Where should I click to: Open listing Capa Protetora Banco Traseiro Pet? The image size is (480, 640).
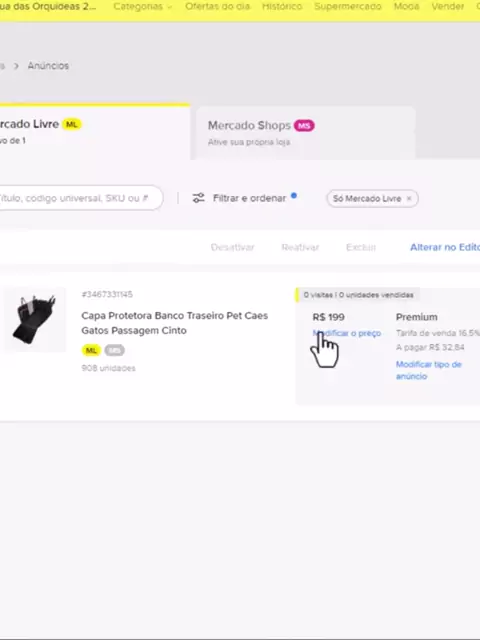pos(174,323)
